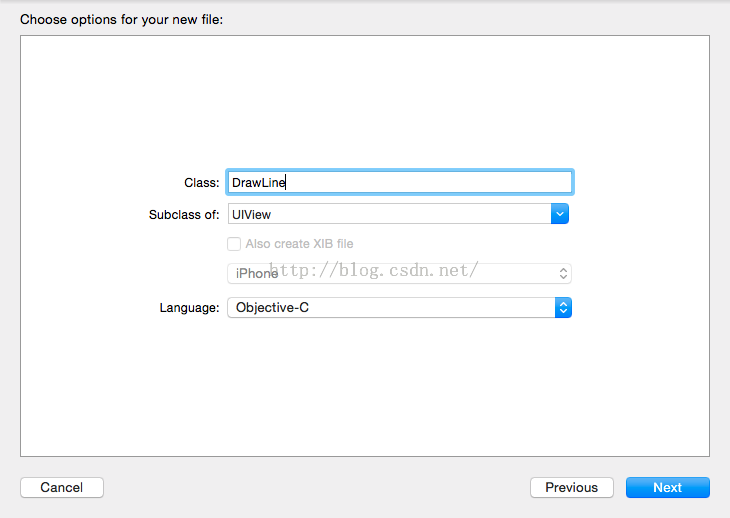Screen dimensions: 730x518
Task: Go back with the Previous button
Action: [x=571, y=488]
